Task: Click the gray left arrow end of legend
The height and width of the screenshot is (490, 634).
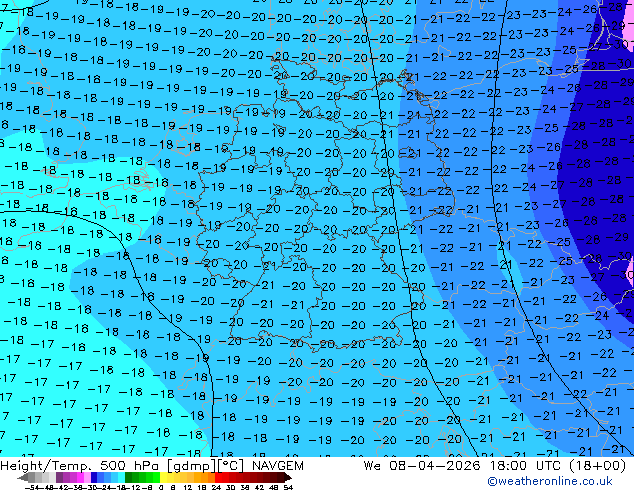Action: click(23, 477)
